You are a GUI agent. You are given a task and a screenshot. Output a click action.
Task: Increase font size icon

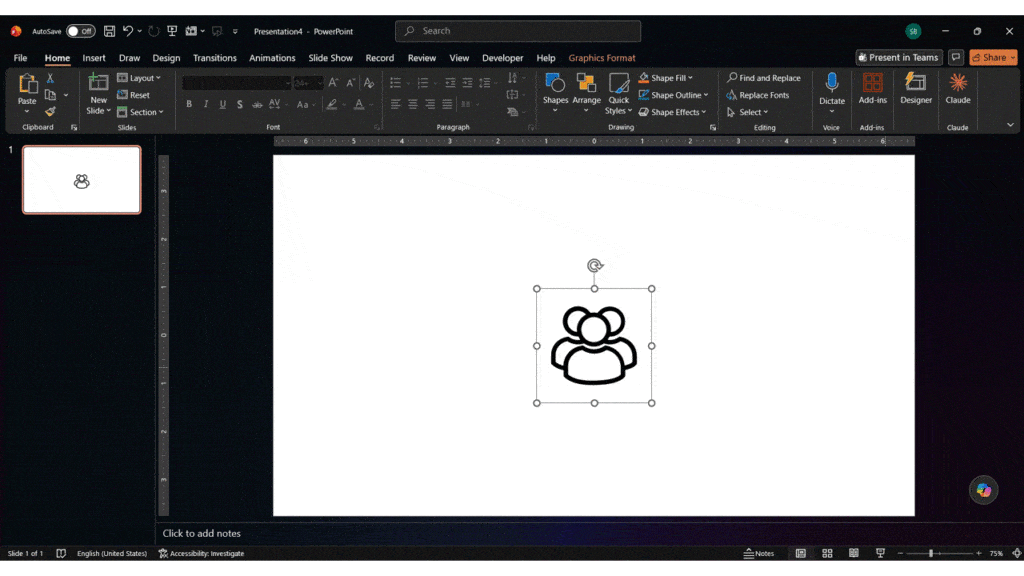(x=333, y=83)
